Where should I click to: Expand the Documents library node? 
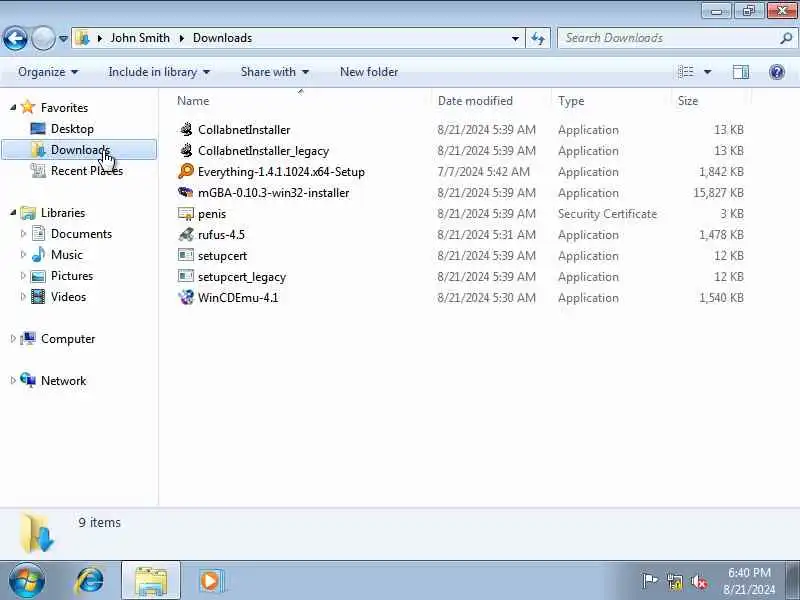click(23, 234)
